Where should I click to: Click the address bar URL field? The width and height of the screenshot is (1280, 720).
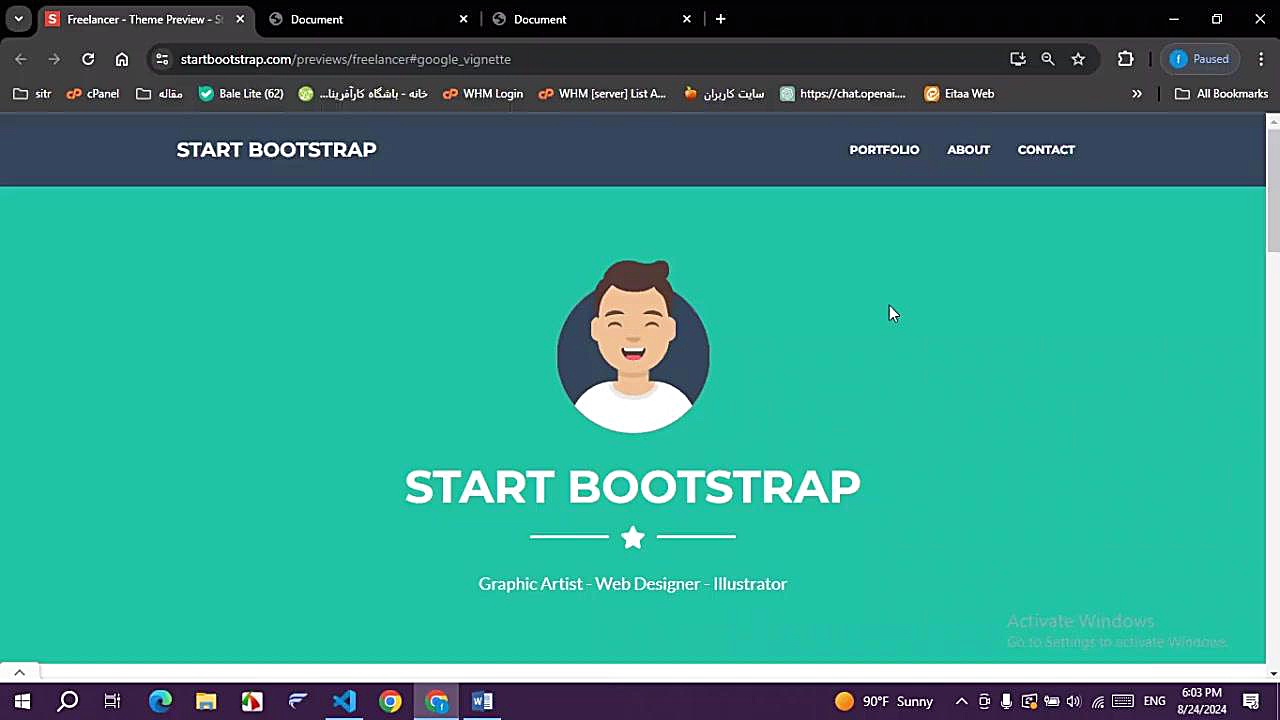[x=590, y=59]
